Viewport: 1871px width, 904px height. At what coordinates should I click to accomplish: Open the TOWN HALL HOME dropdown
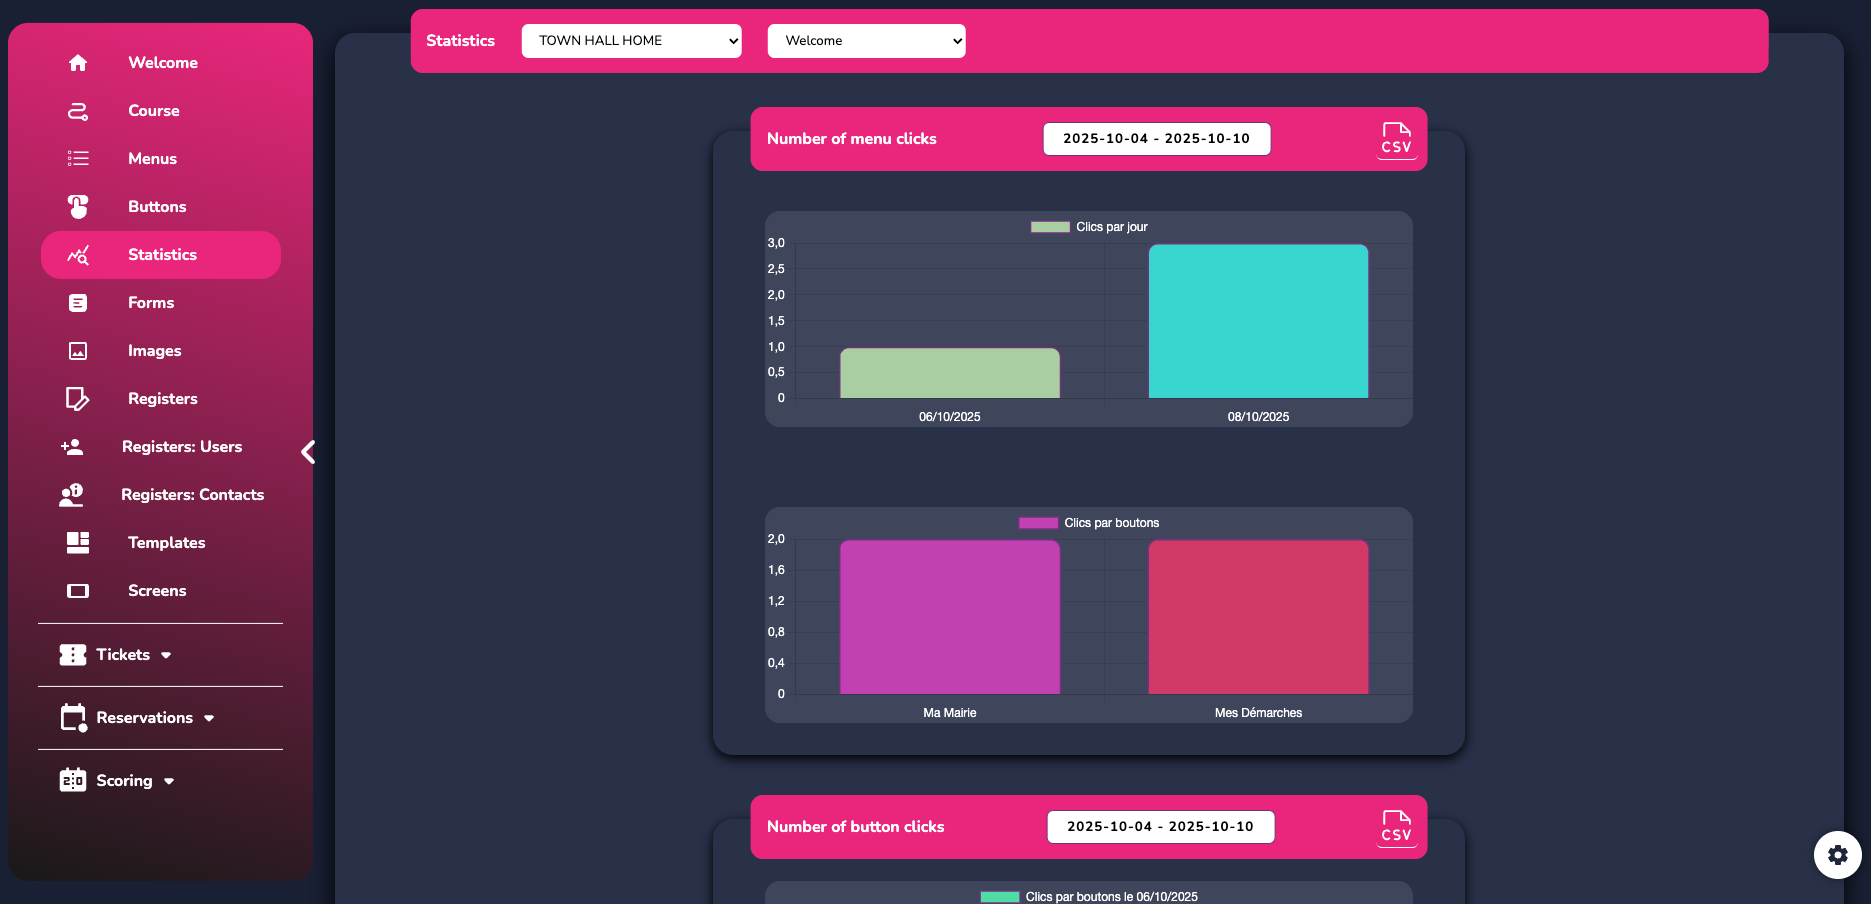(x=631, y=41)
